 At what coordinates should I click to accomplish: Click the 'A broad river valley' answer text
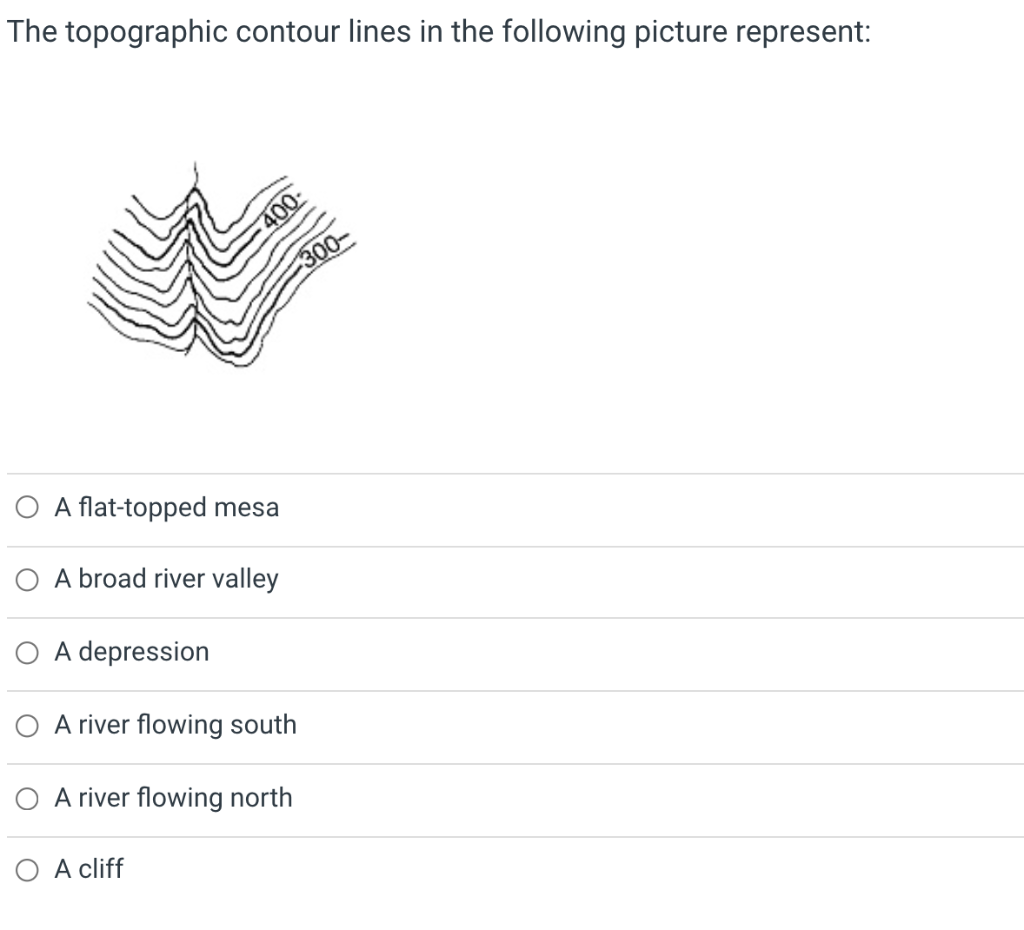click(166, 580)
